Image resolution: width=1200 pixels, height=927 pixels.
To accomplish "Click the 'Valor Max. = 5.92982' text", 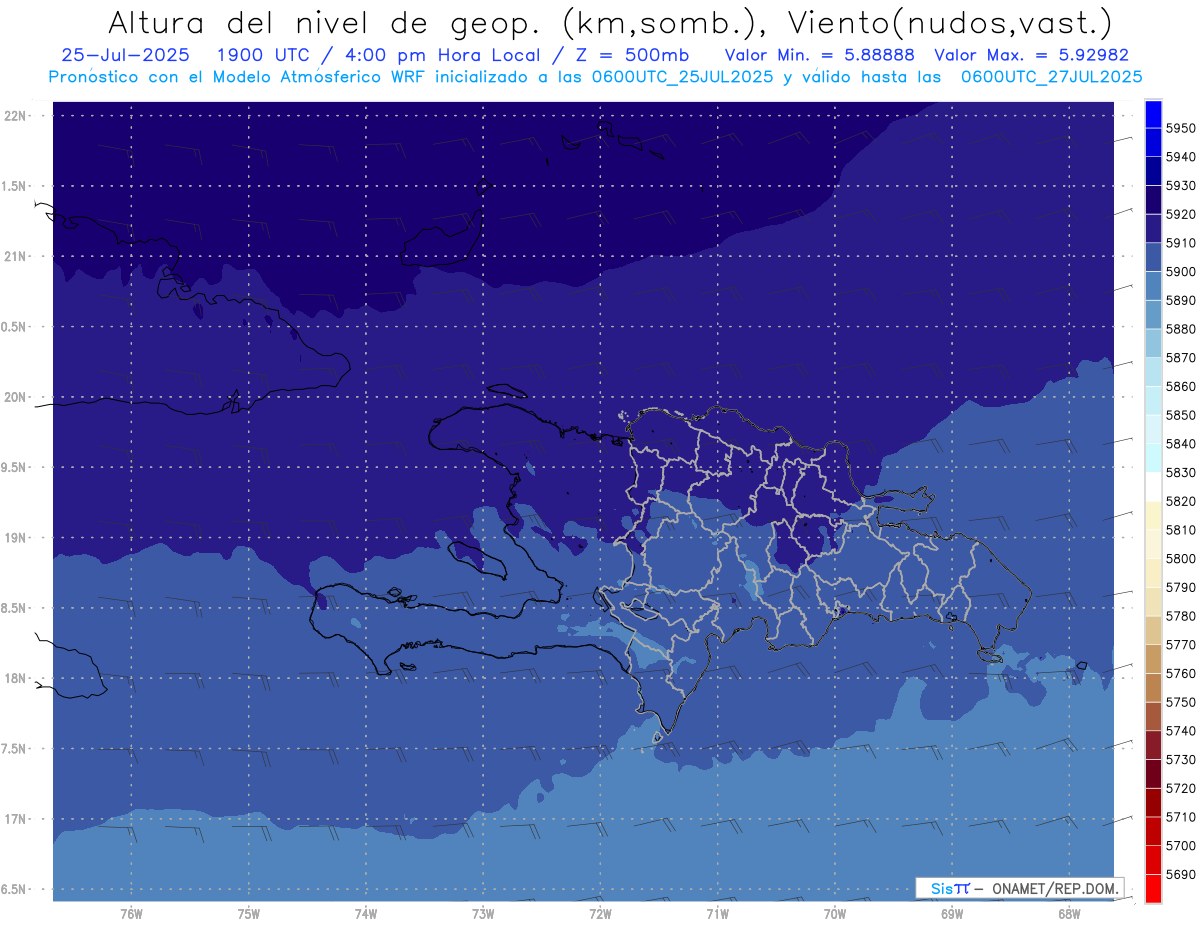I will [1031, 55].
